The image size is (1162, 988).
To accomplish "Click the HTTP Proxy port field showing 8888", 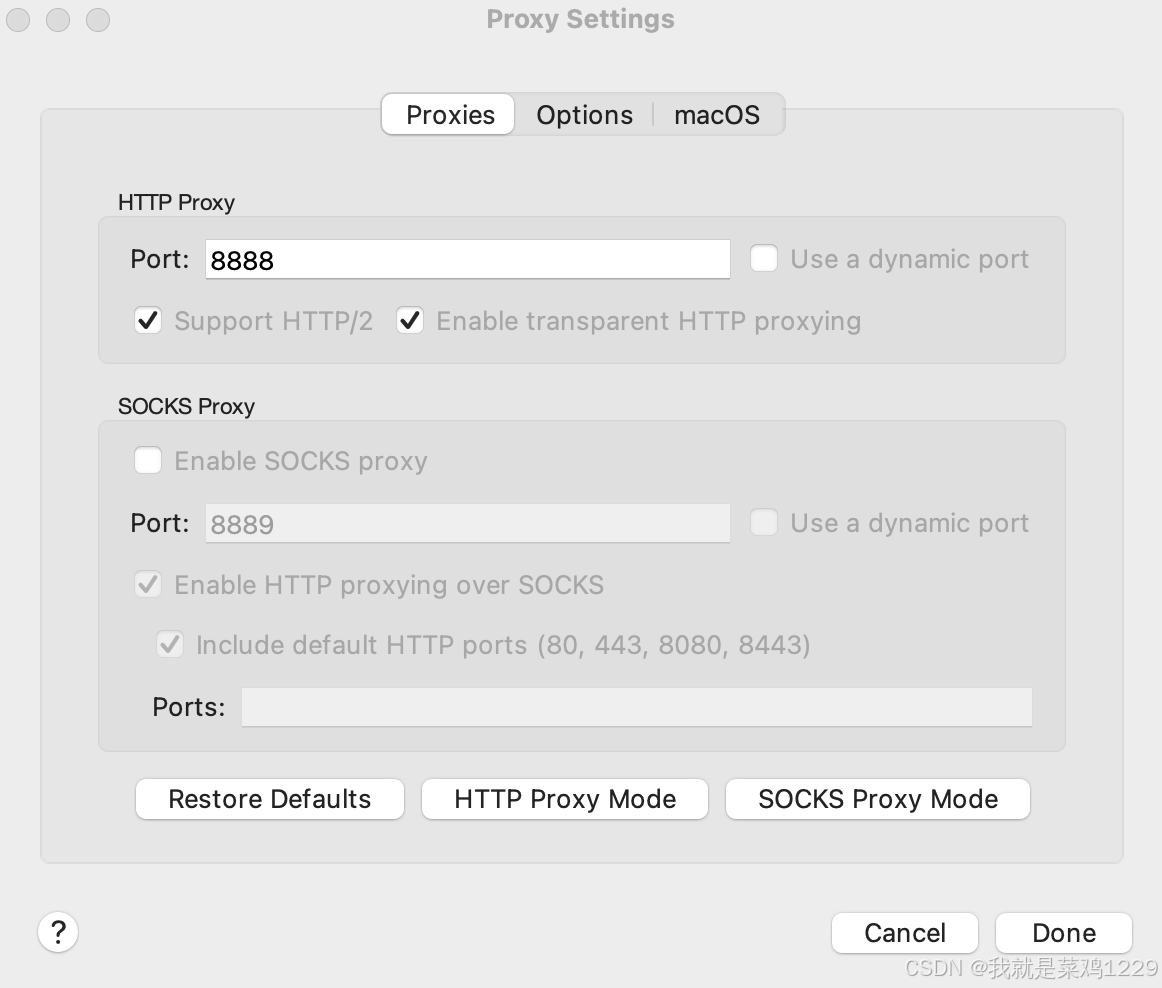I will click(x=468, y=259).
